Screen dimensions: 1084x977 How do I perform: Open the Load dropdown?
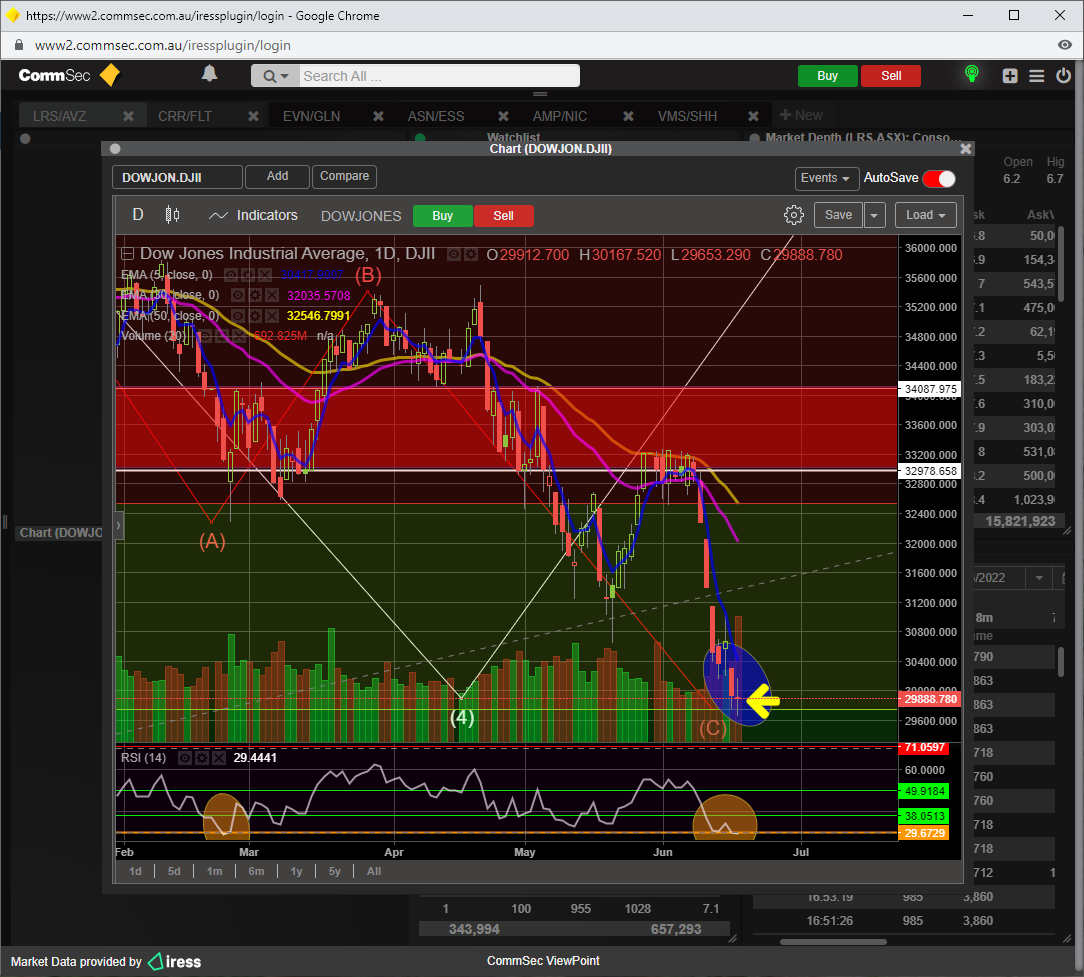(926, 215)
